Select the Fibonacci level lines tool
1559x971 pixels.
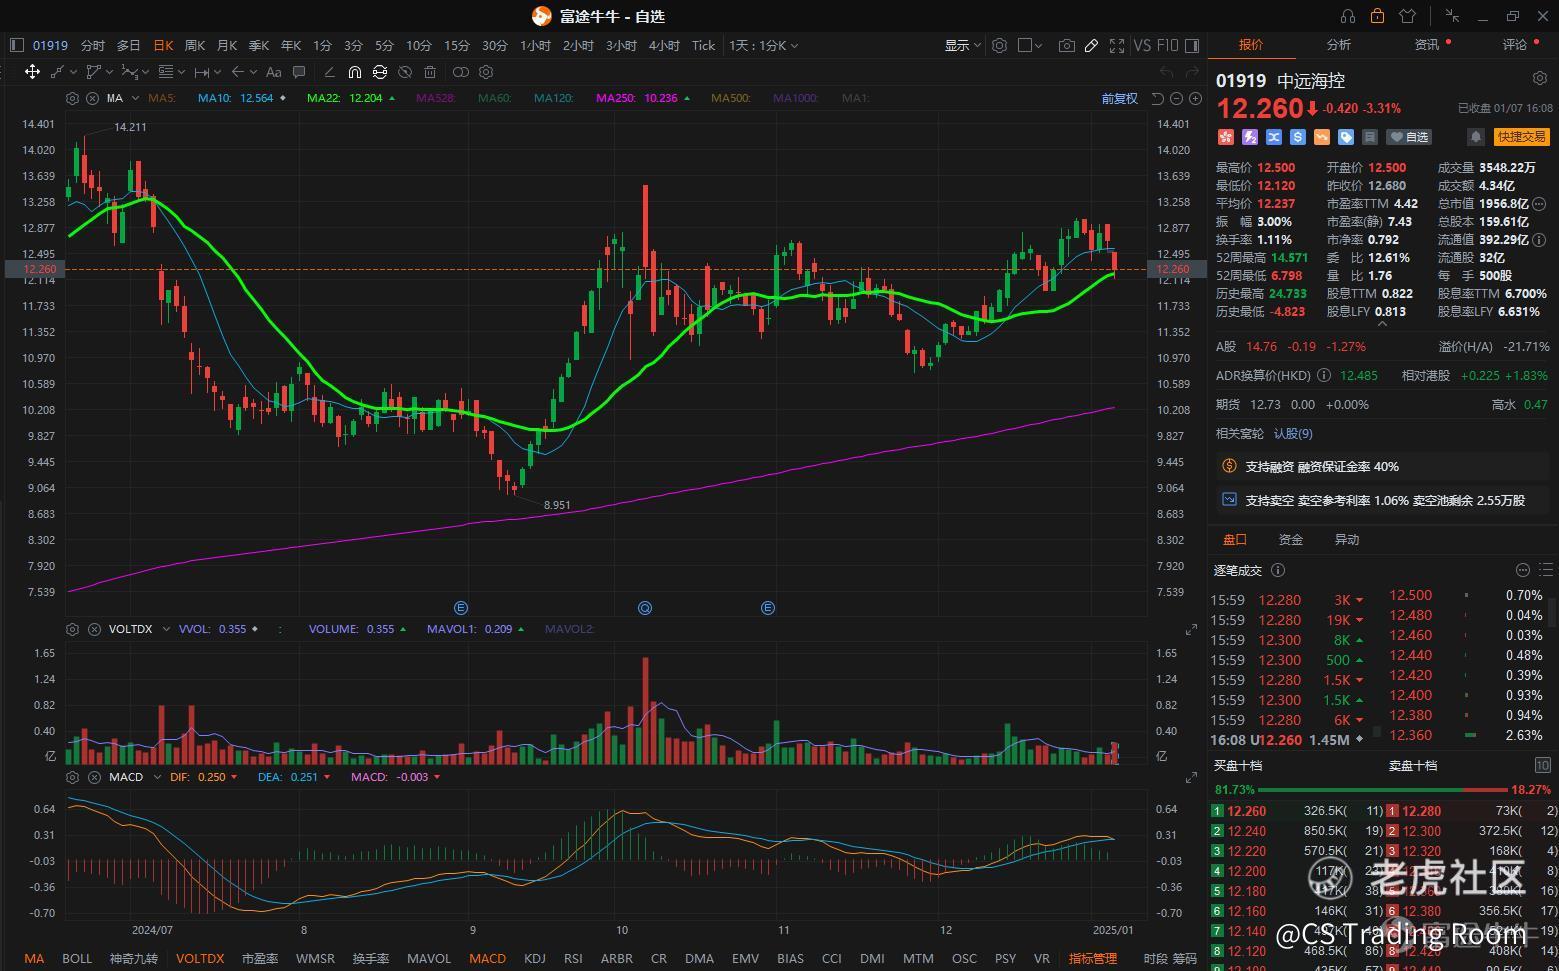coord(166,72)
